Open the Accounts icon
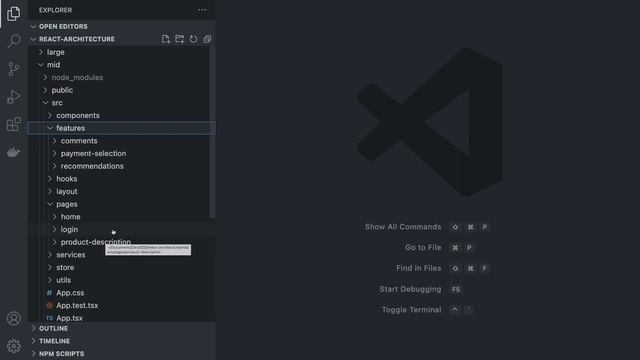640x360 pixels. click(x=13, y=318)
